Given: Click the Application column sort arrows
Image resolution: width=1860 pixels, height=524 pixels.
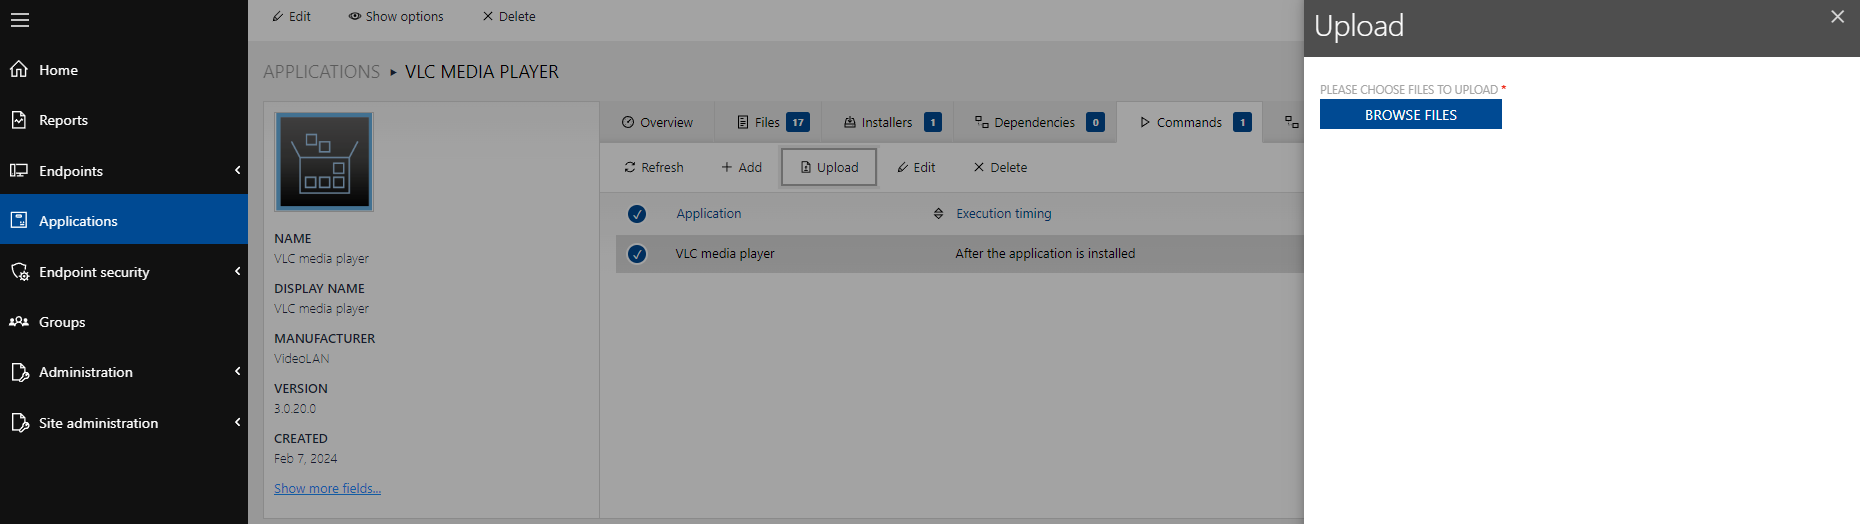Looking at the screenshot, I should coord(938,214).
